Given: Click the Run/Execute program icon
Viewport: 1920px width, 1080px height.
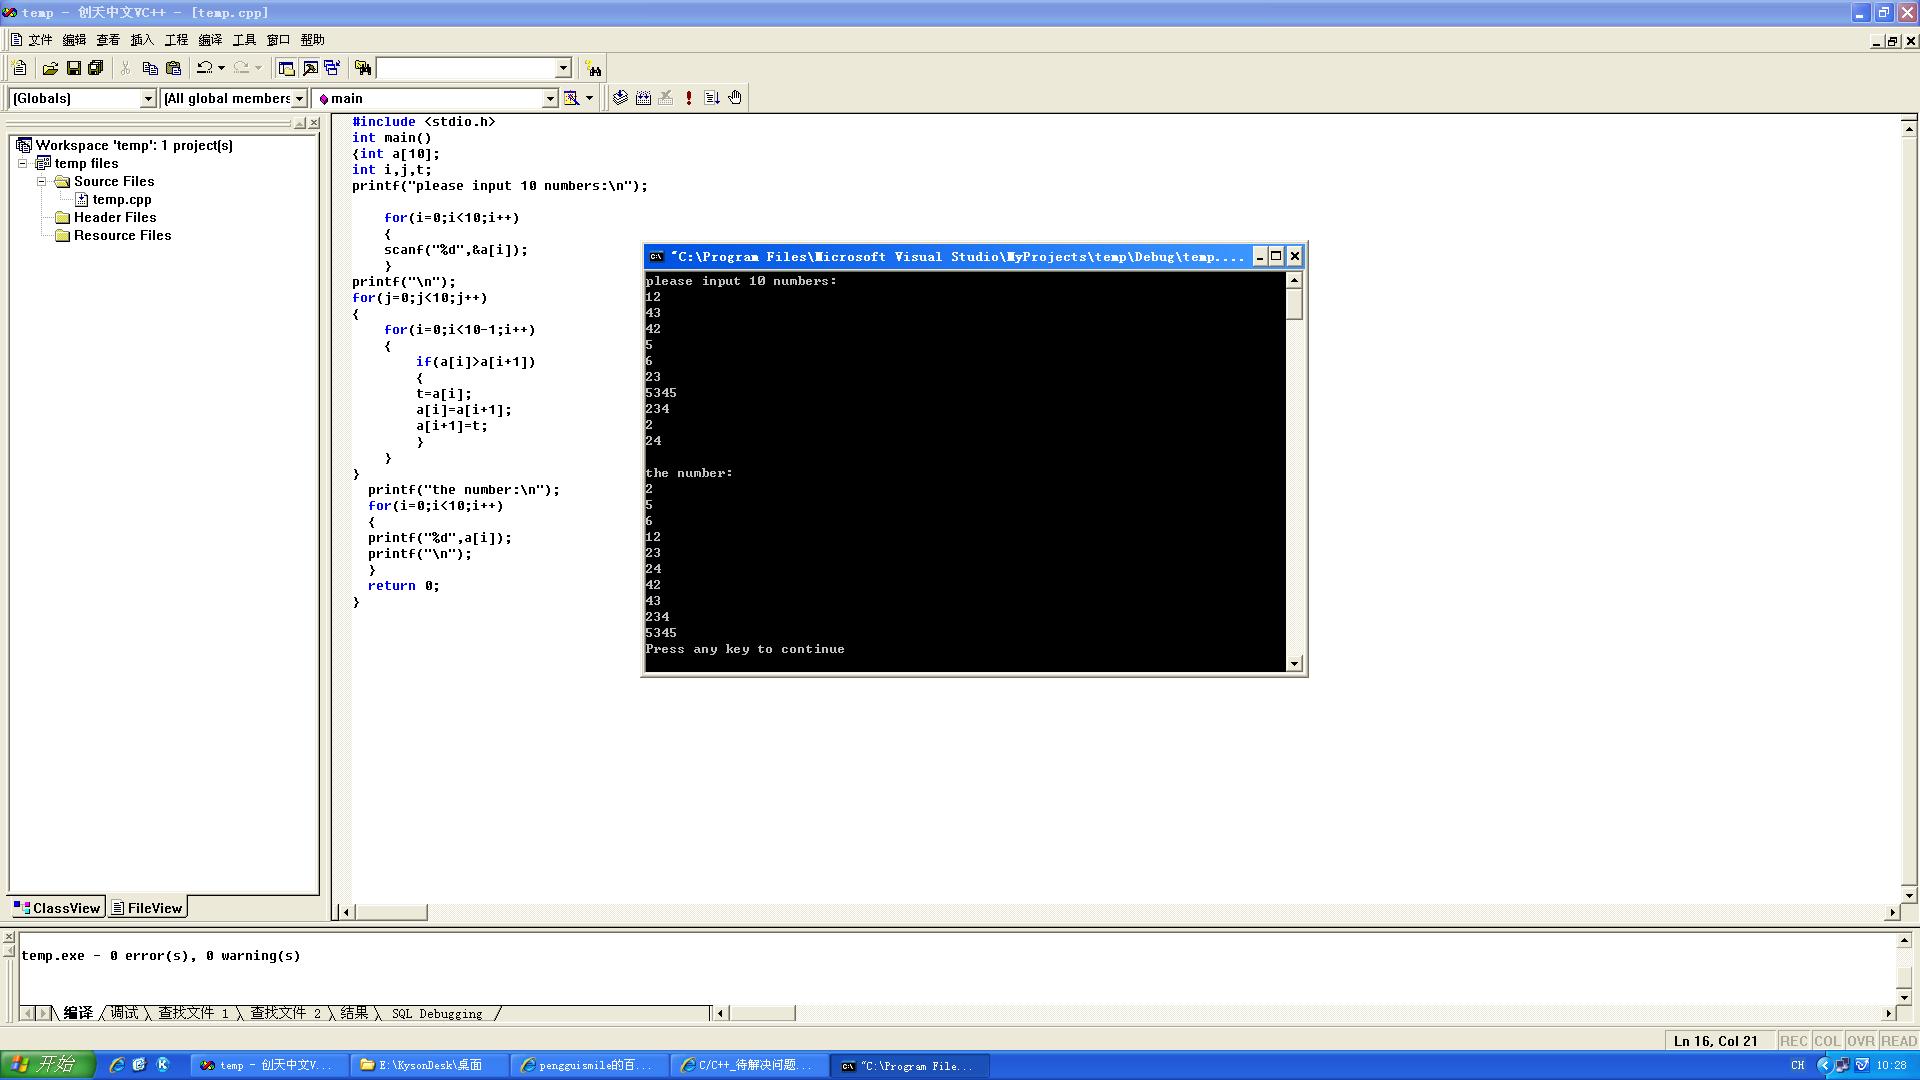Looking at the screenshot, I should [x=690, y=98].
